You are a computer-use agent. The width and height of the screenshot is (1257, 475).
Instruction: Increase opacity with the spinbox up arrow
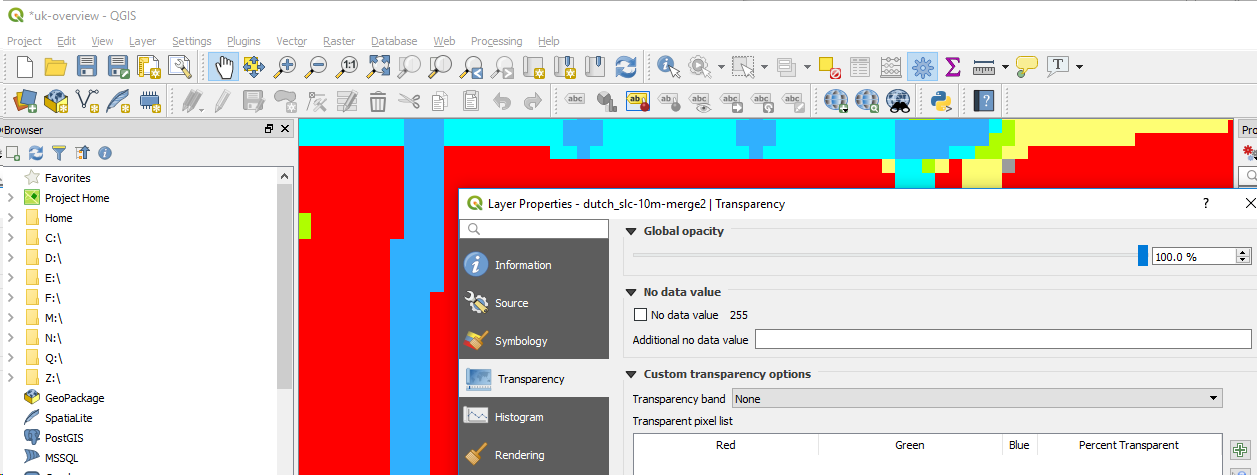point(1244,252)
